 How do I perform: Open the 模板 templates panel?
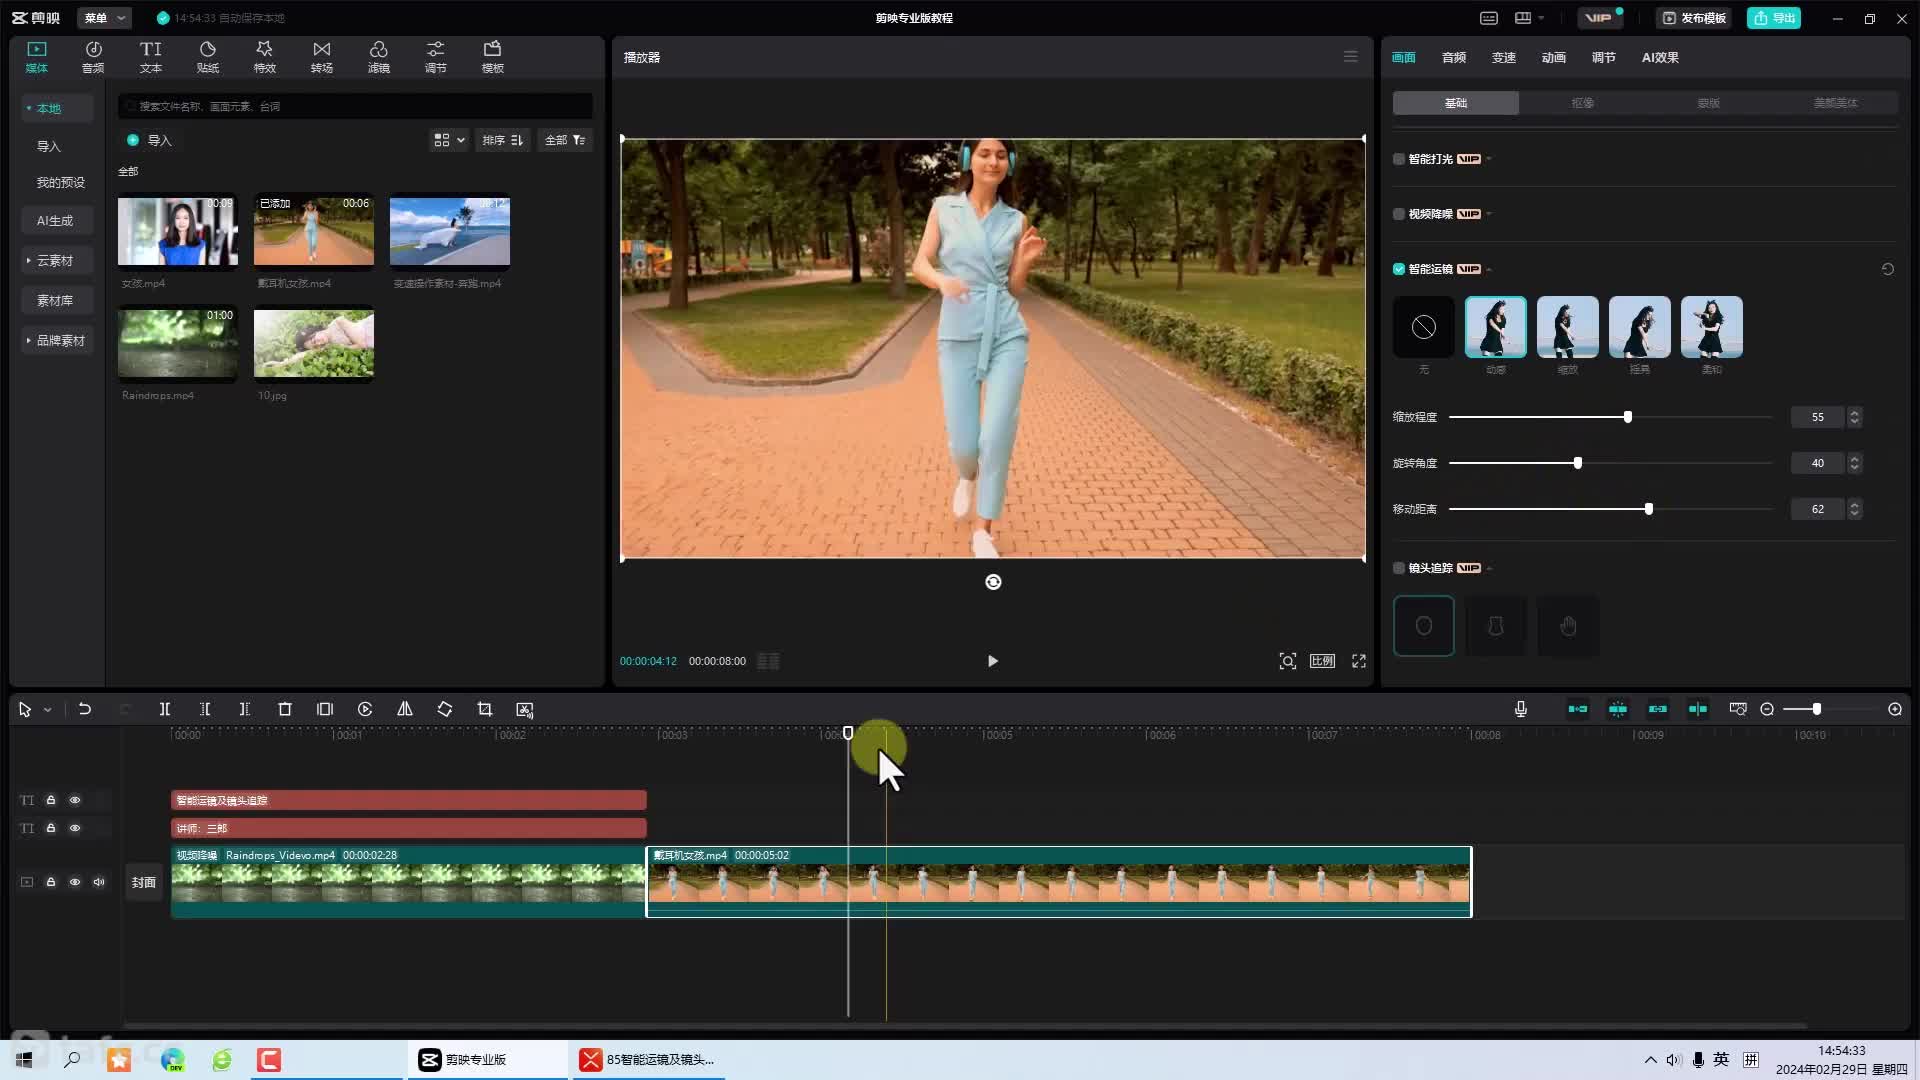tap(492, 57)
